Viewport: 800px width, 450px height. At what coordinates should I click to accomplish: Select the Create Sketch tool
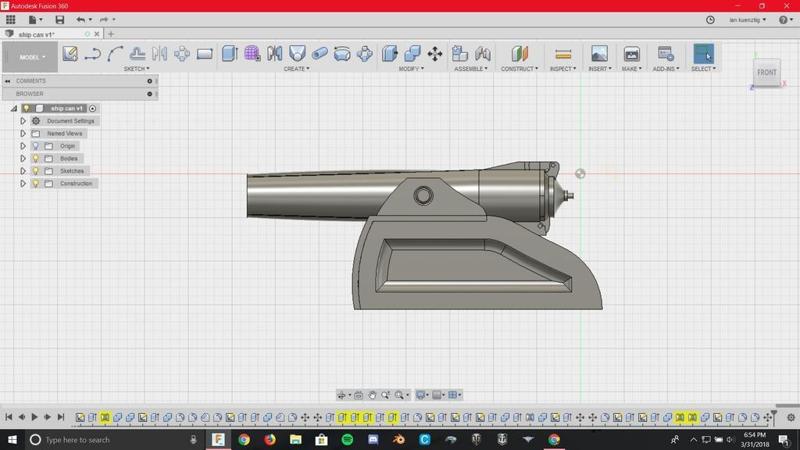(70, 54)
